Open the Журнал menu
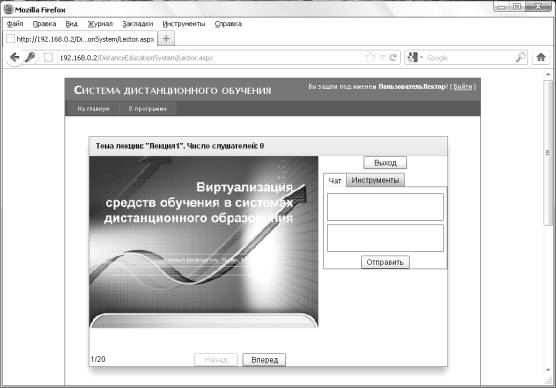Screen dimensions: 556x388 point(100,24)
